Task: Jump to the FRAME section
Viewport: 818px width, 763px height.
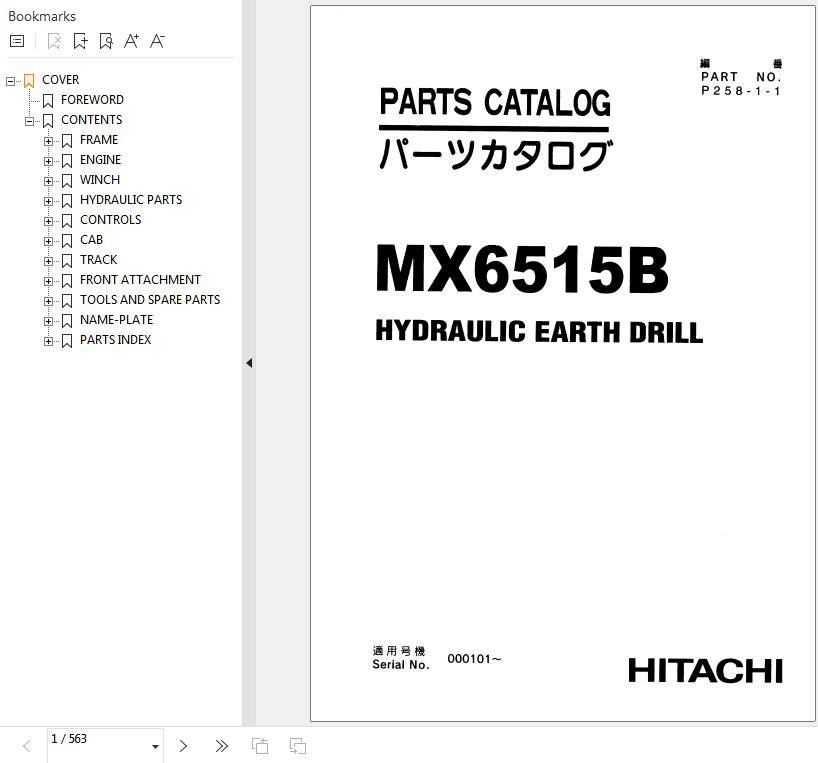Action: click(x=99, y=140)
